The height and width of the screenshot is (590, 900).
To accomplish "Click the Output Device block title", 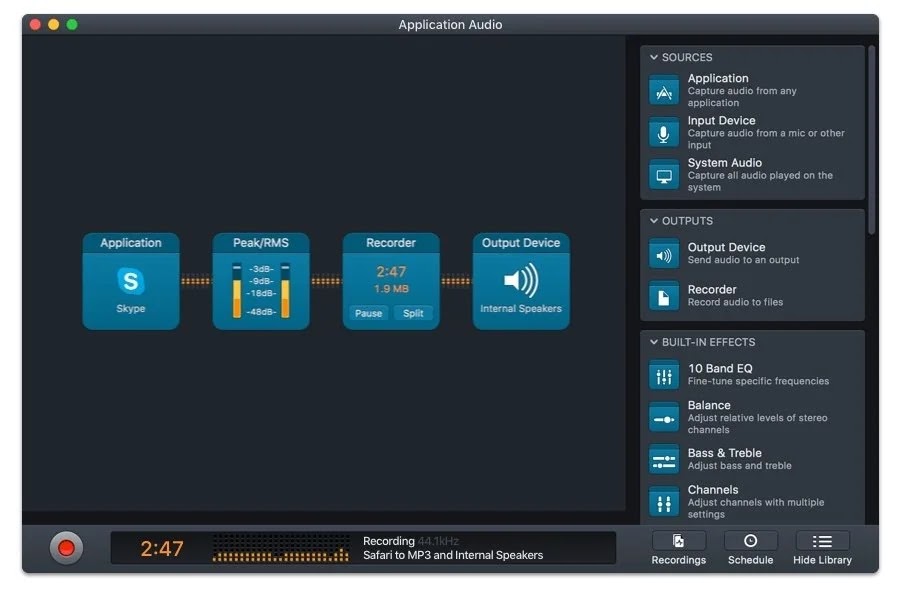I will click(521, 243).
